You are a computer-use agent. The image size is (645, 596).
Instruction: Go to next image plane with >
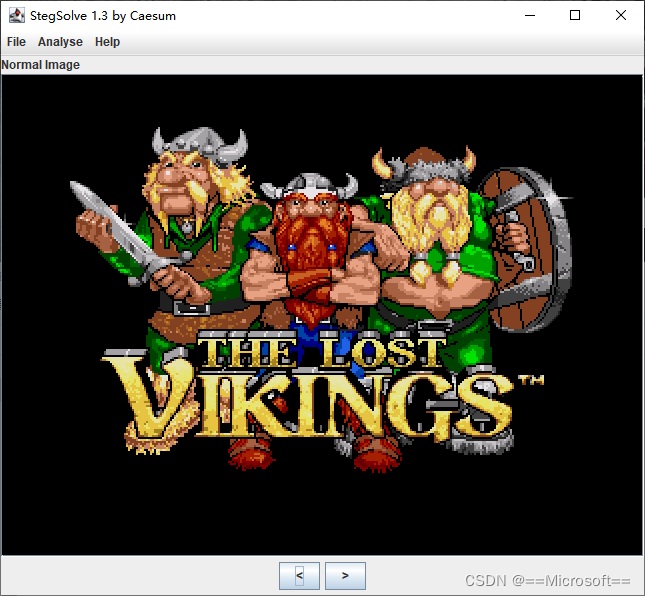click(x=346, y=575)
